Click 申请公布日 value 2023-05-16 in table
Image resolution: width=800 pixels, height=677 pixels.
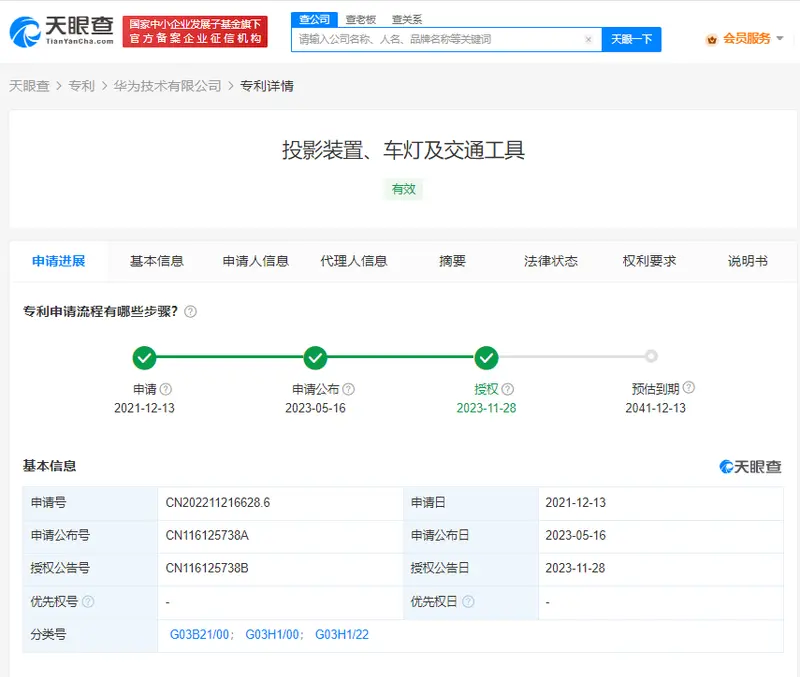click(x=576, y=535)
